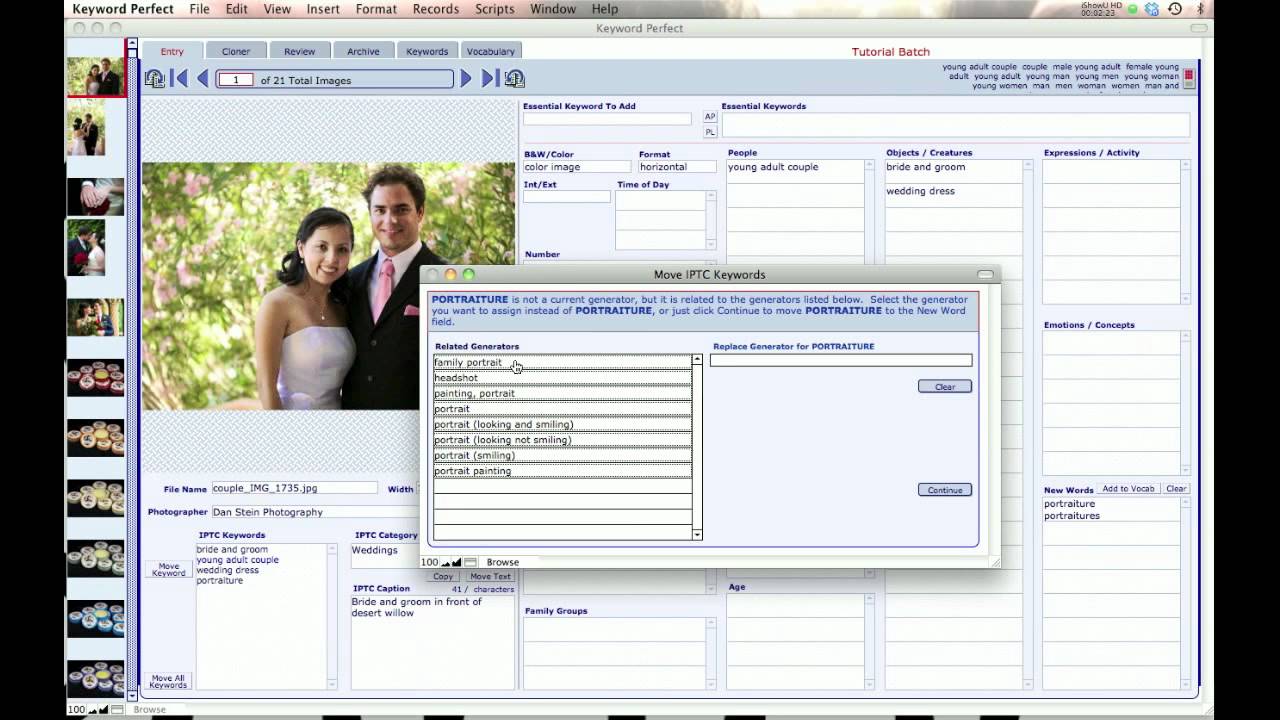Click 'portraiture' in IPTC Keywords list

[x=220, y=581]
